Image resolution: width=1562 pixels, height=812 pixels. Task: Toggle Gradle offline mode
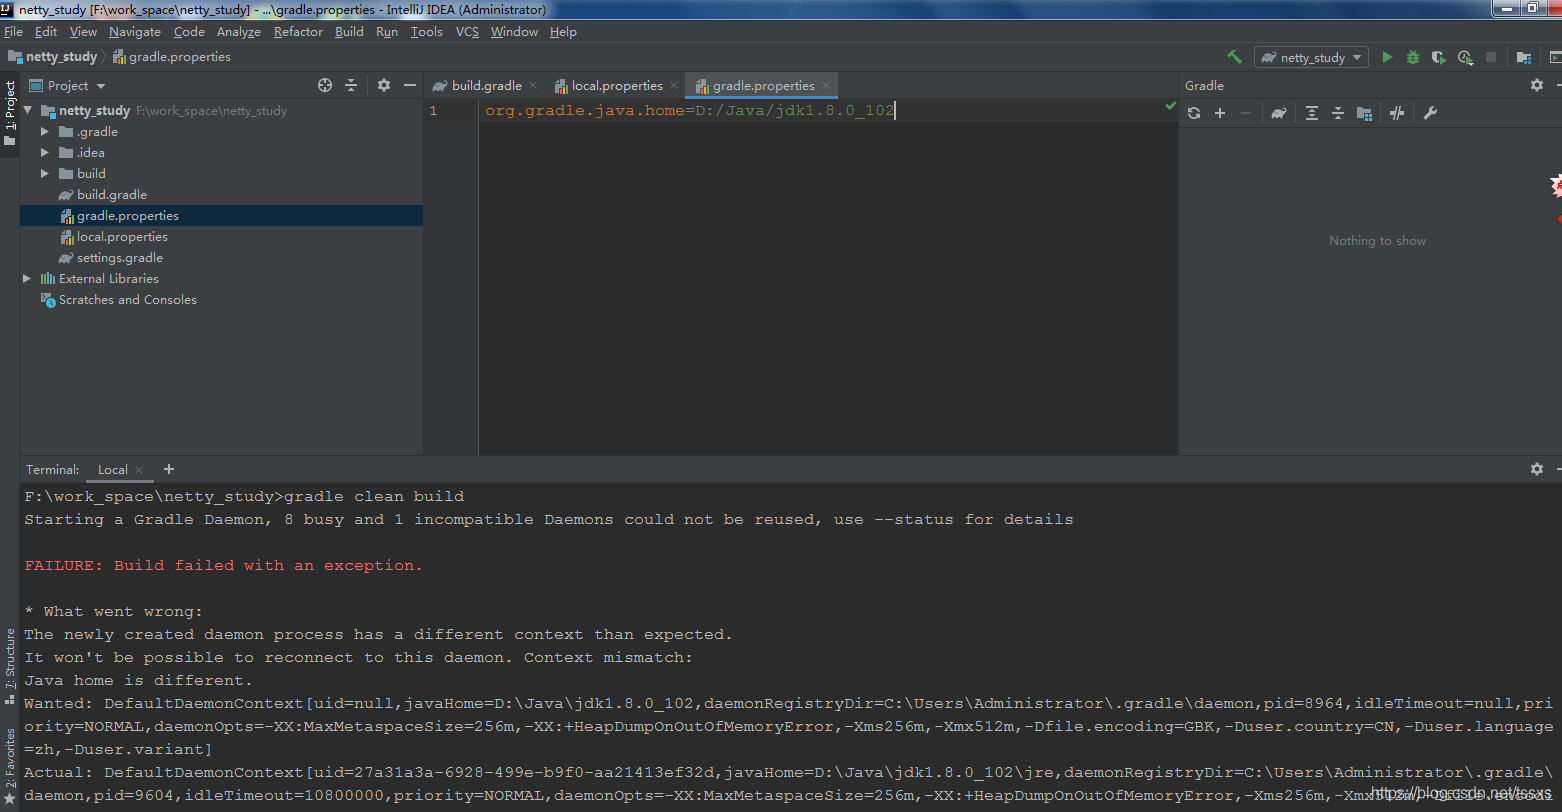tap(1397, 113)
